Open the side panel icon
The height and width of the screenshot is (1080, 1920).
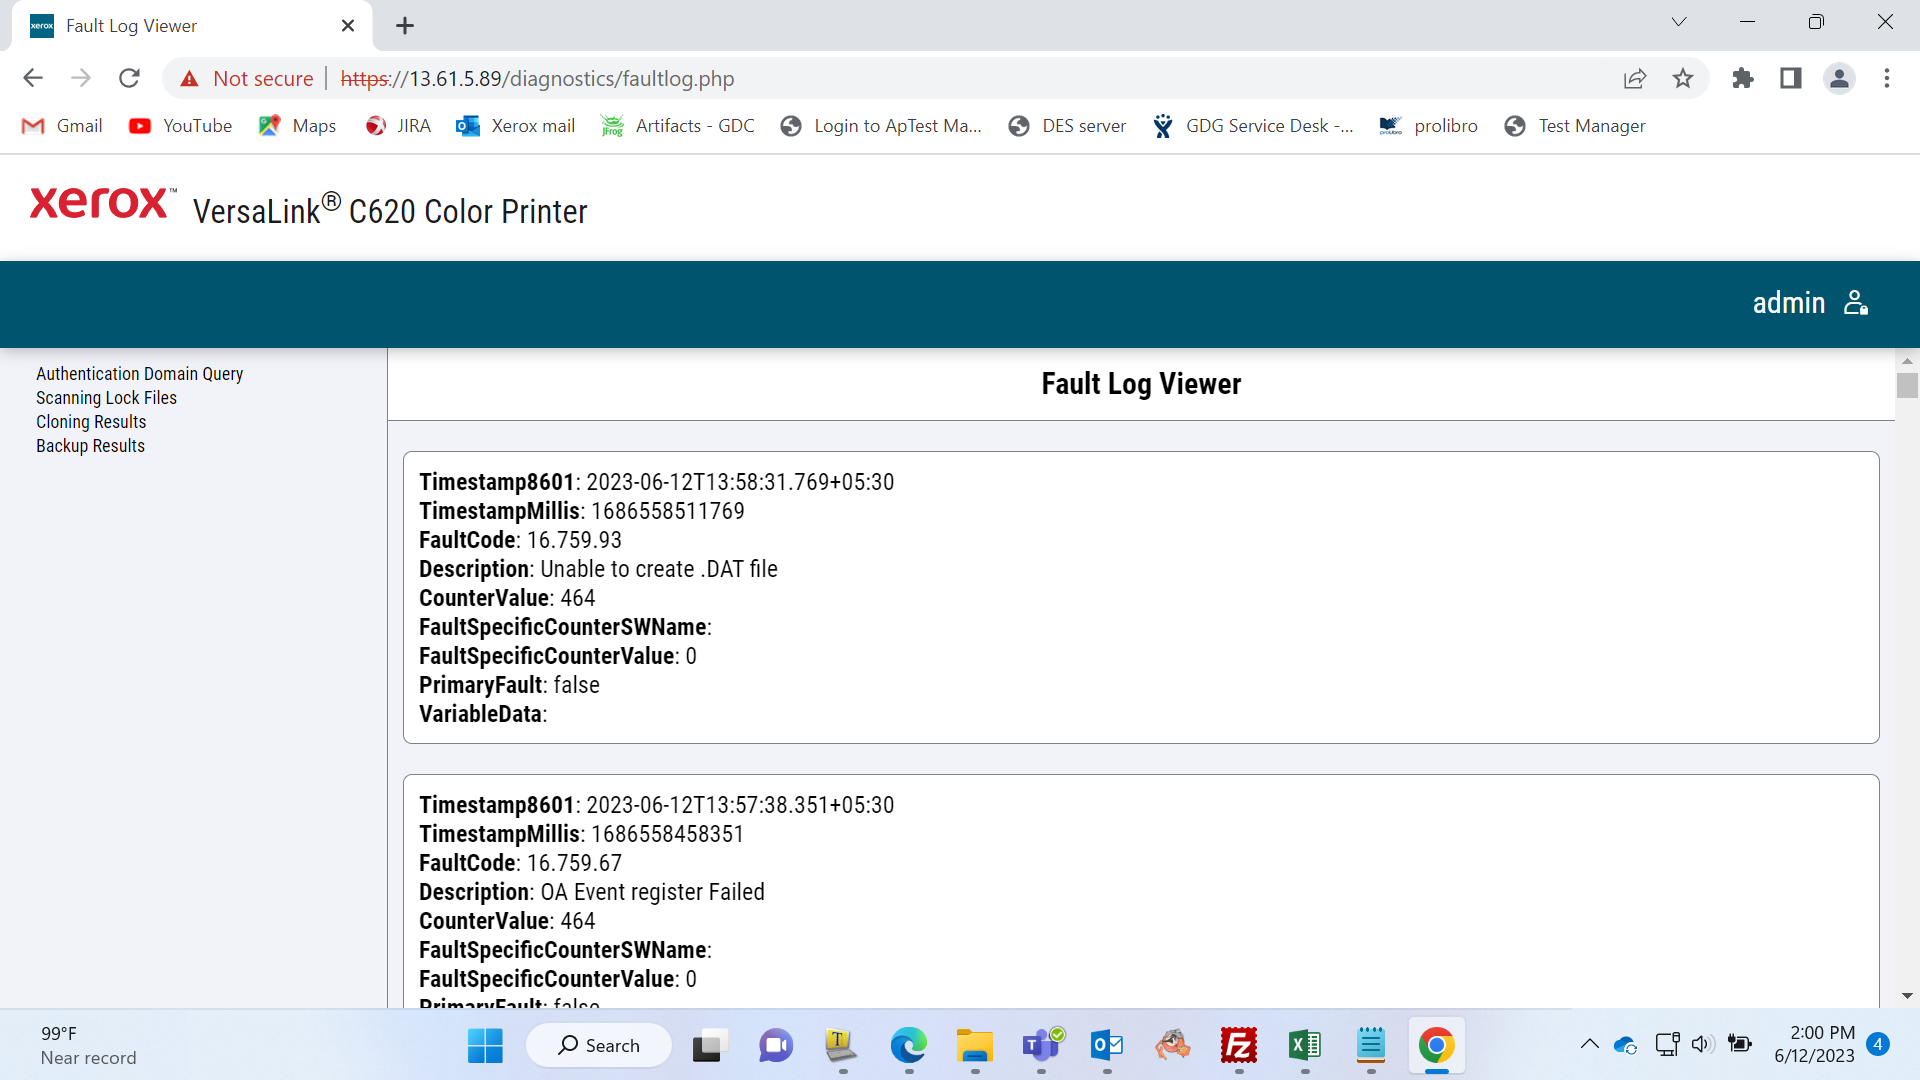[1791, 78]
